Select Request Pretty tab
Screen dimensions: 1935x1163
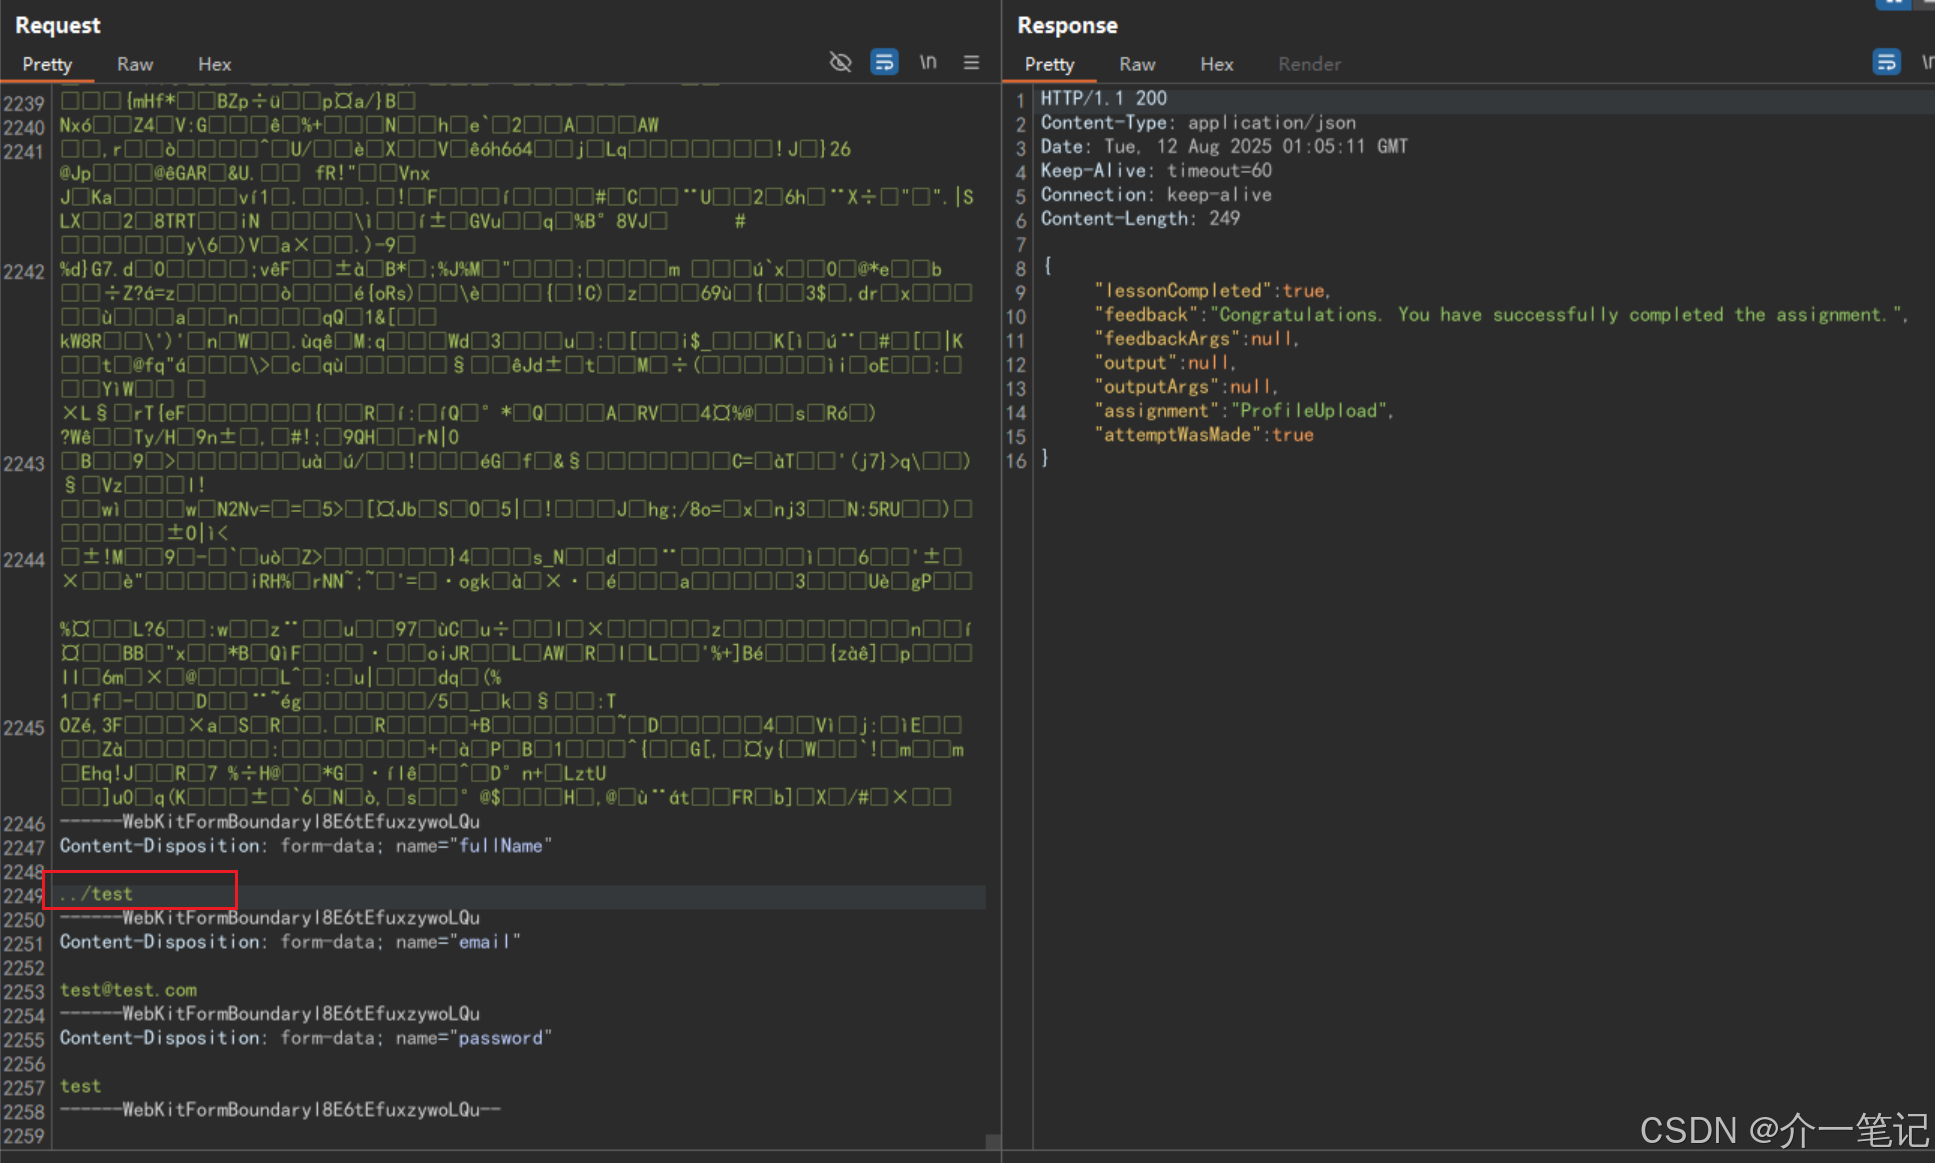click(x=47, y=64)
